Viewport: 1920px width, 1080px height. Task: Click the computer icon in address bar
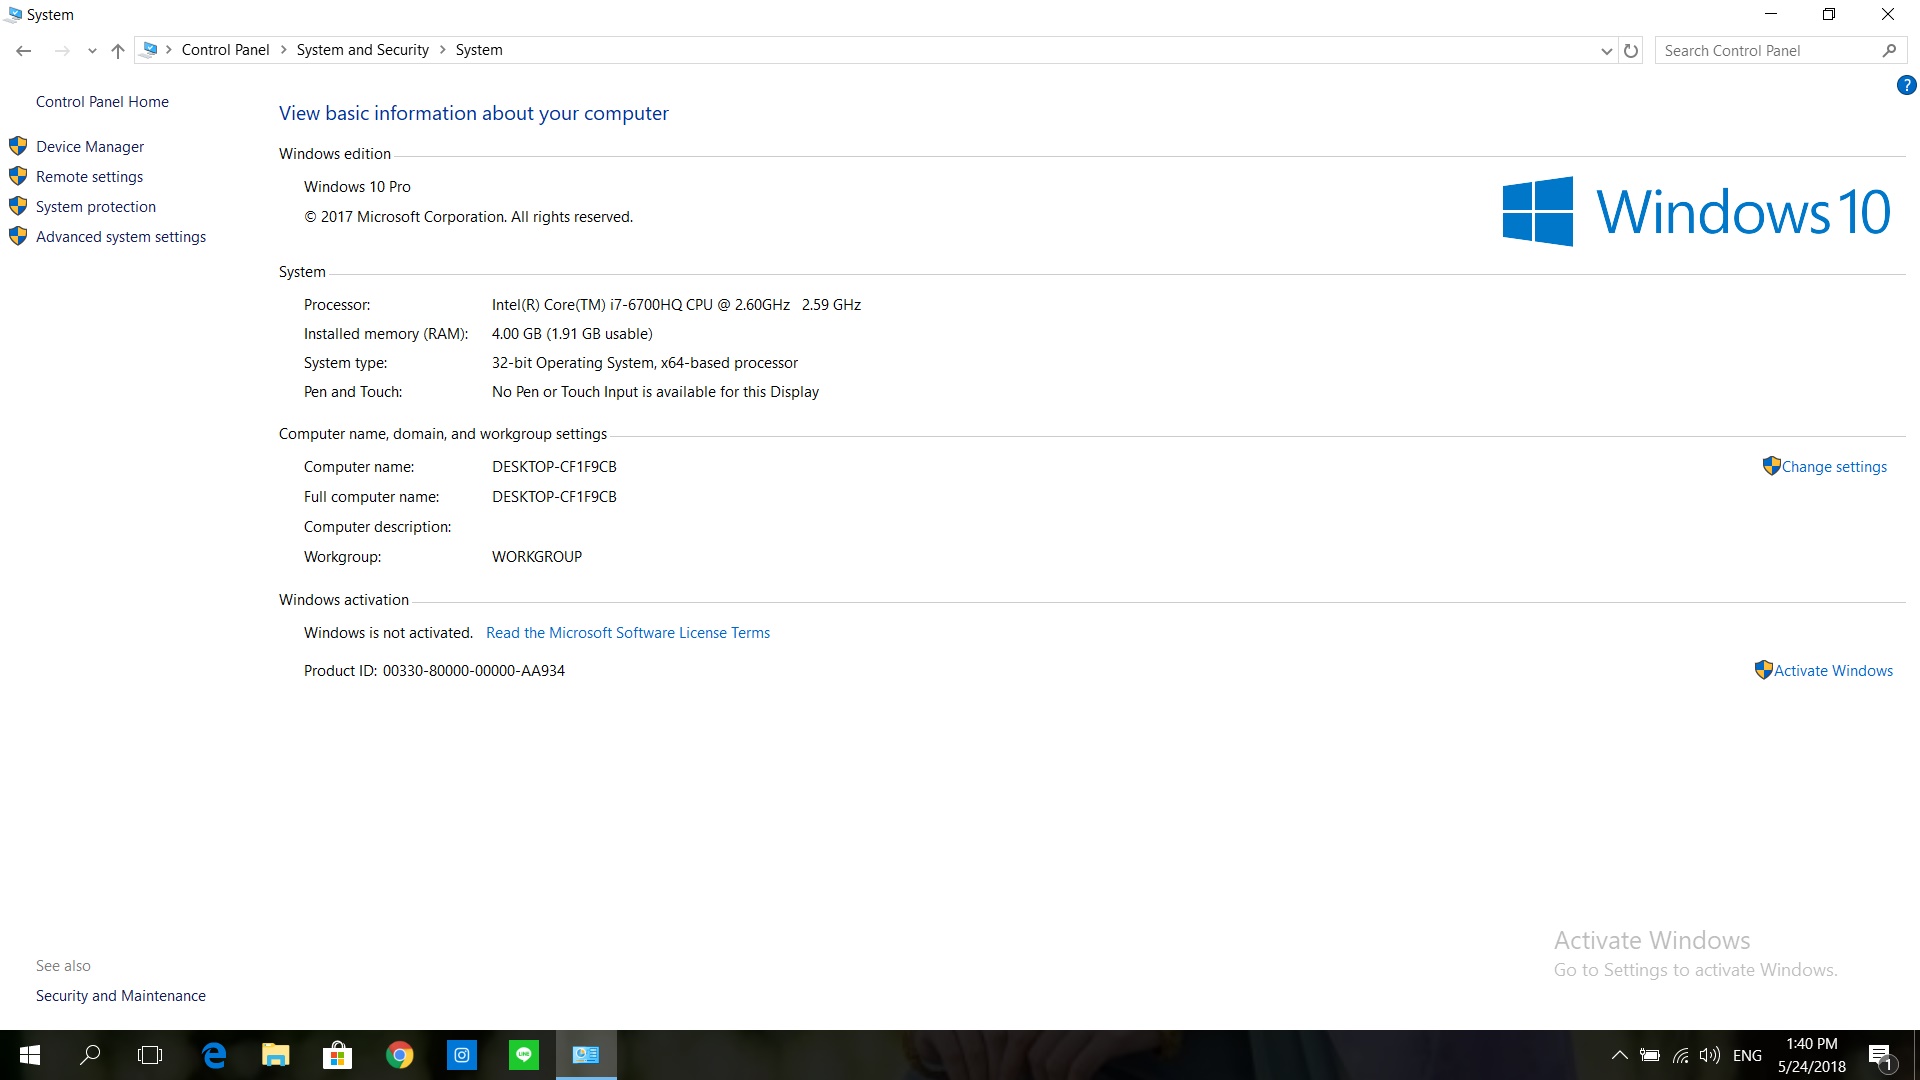[x=150, y=49]
